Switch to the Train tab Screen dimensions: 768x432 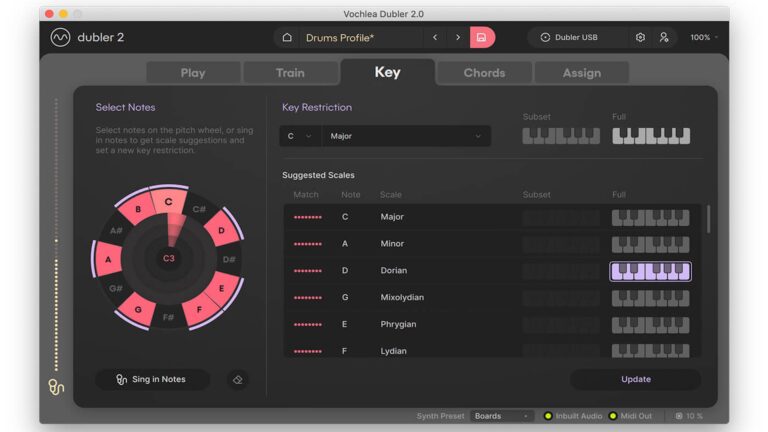pyautogui.click(x=290, y=73)
